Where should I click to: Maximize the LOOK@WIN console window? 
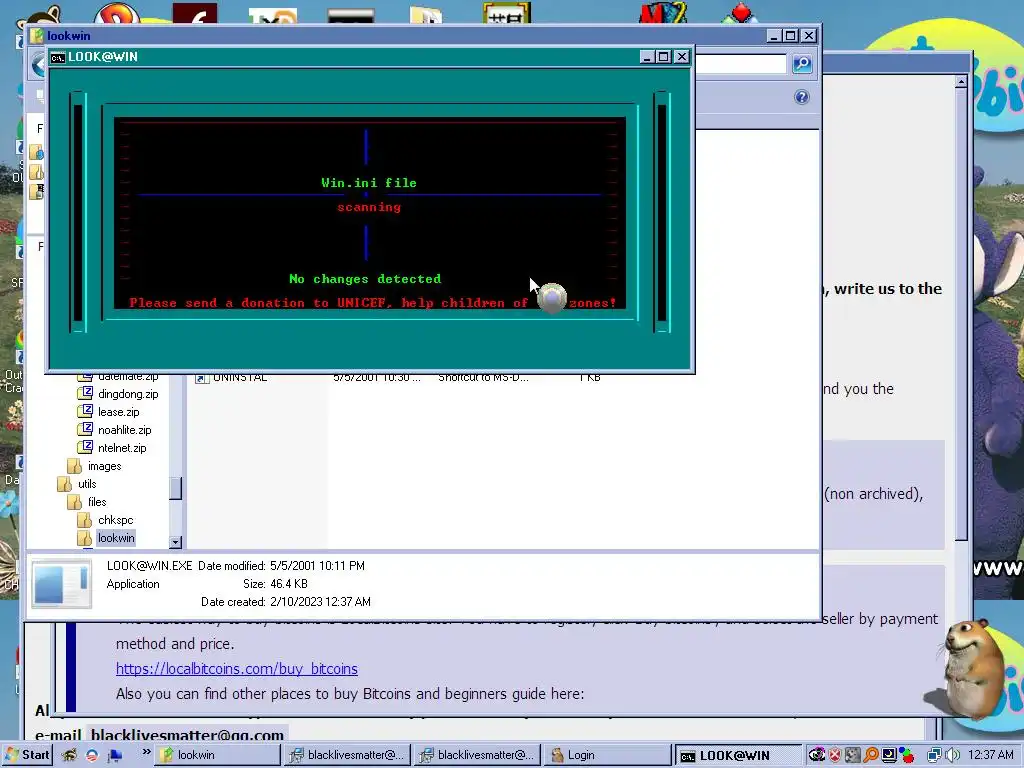coord(664,57)
